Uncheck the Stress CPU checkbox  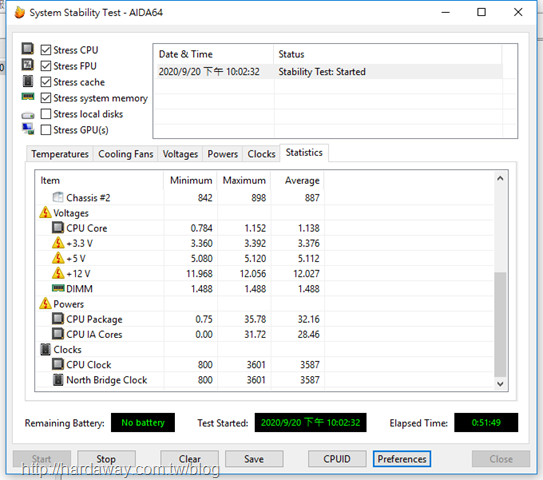pos(46,50)
